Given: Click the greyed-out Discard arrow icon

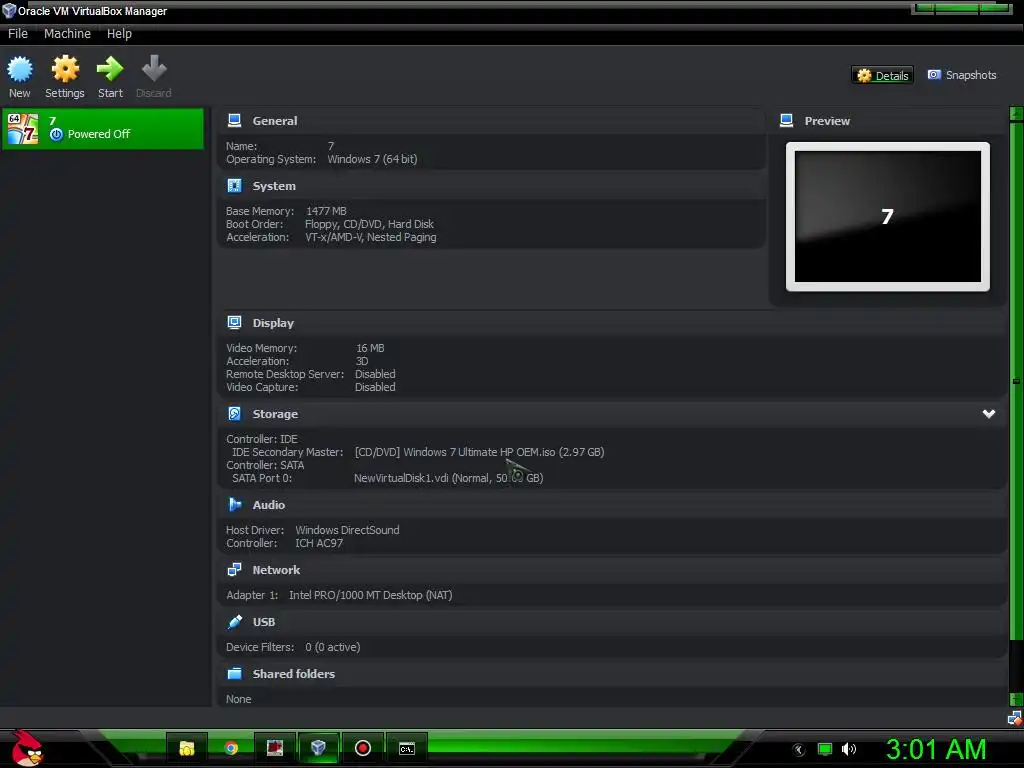Looking at the screenshot, I should 154,69.
